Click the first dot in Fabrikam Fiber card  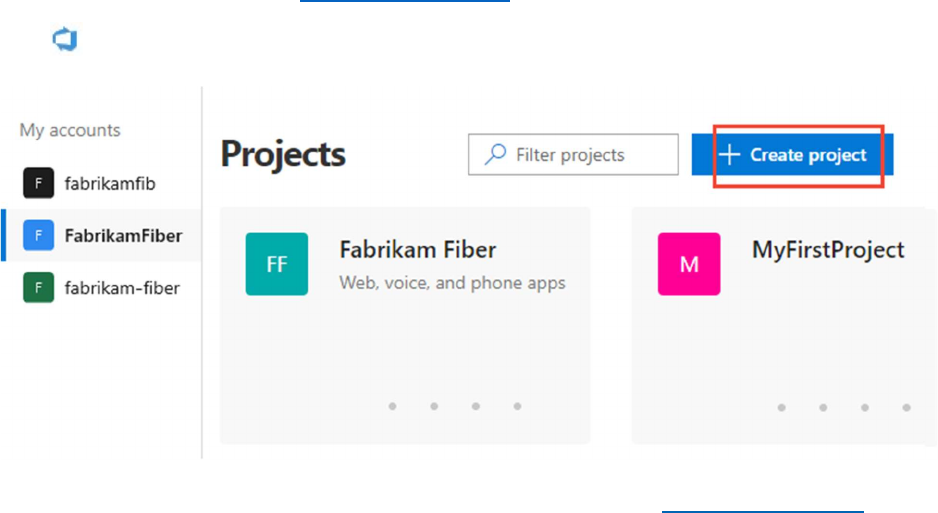click(393, 406)
